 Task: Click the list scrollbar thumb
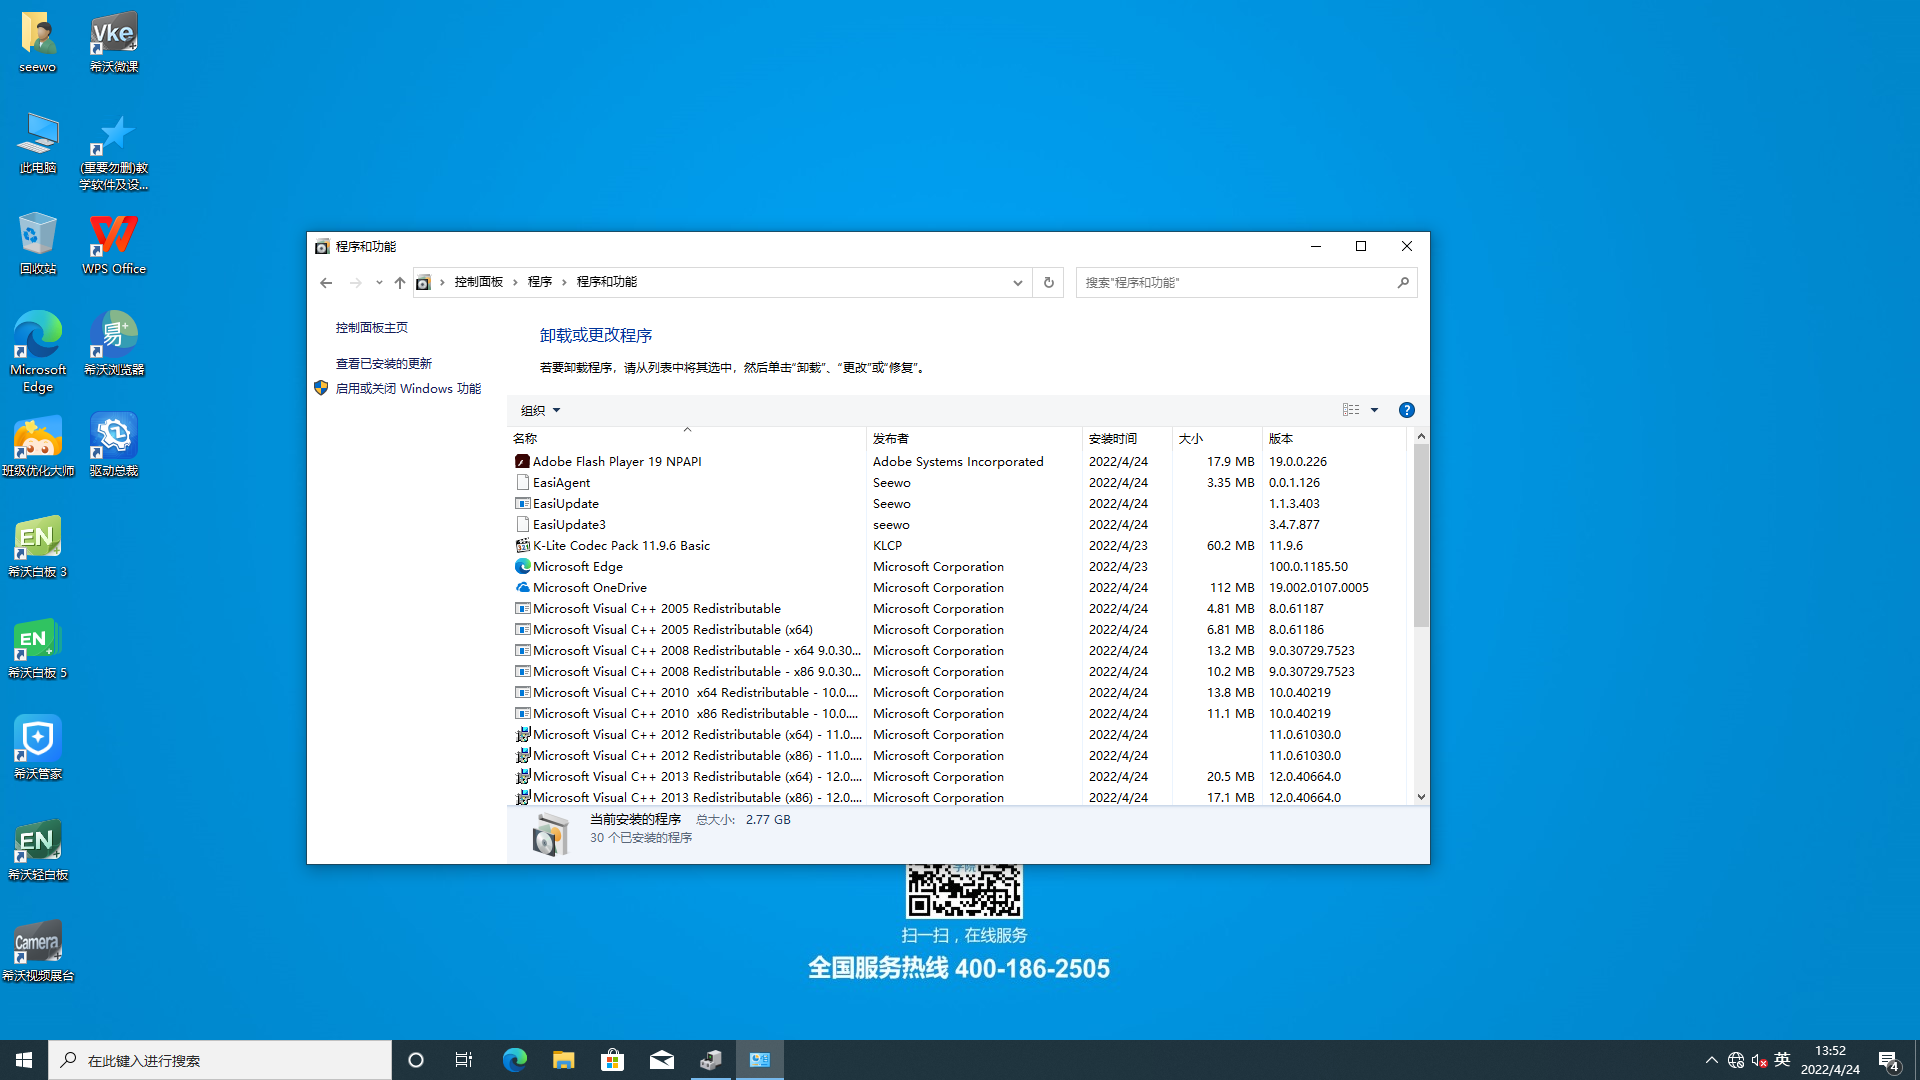click(x=1421, y=535)
